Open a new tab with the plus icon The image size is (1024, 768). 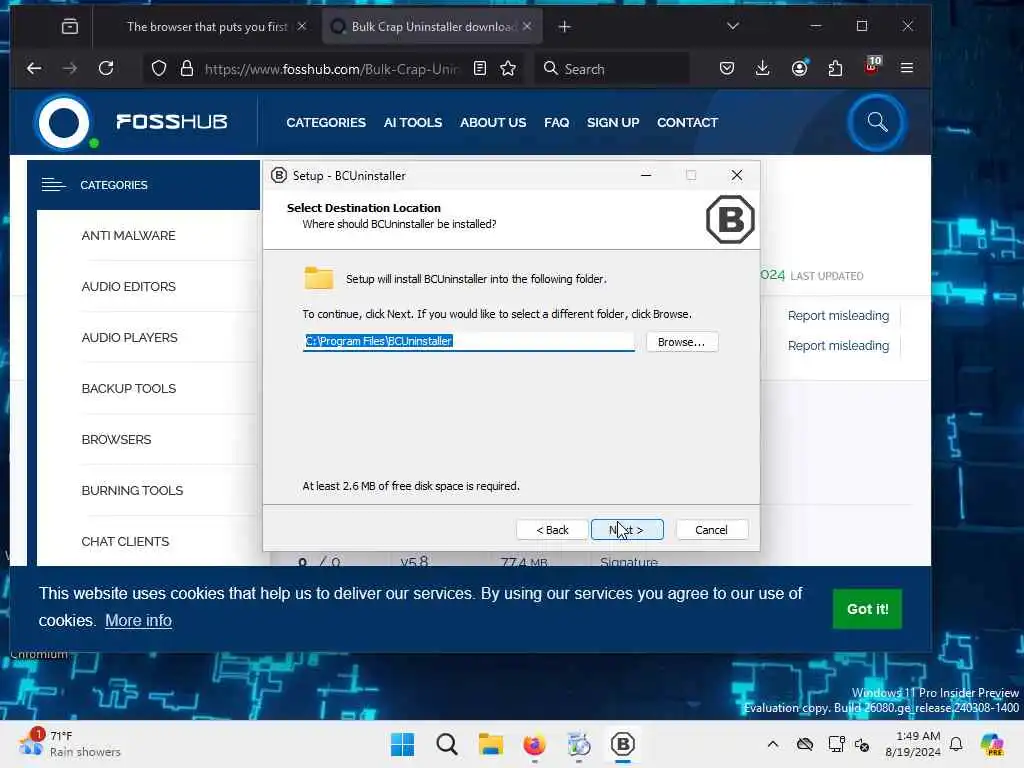(x=565, y=27)
